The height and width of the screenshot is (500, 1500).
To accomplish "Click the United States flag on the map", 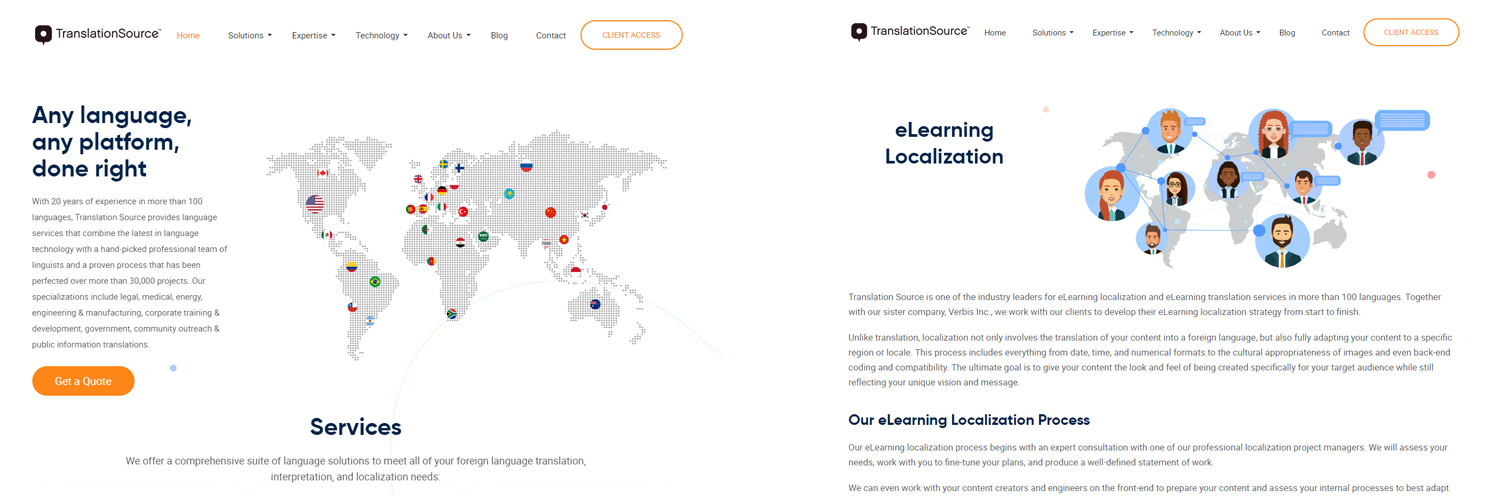I will 315,204.
